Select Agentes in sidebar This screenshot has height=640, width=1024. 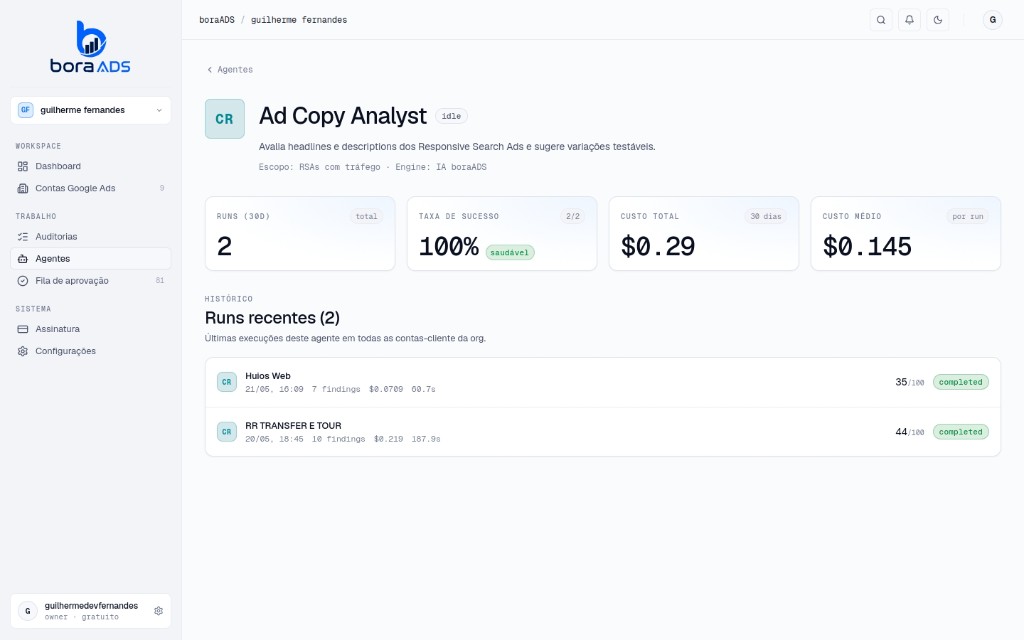(91, 259)
